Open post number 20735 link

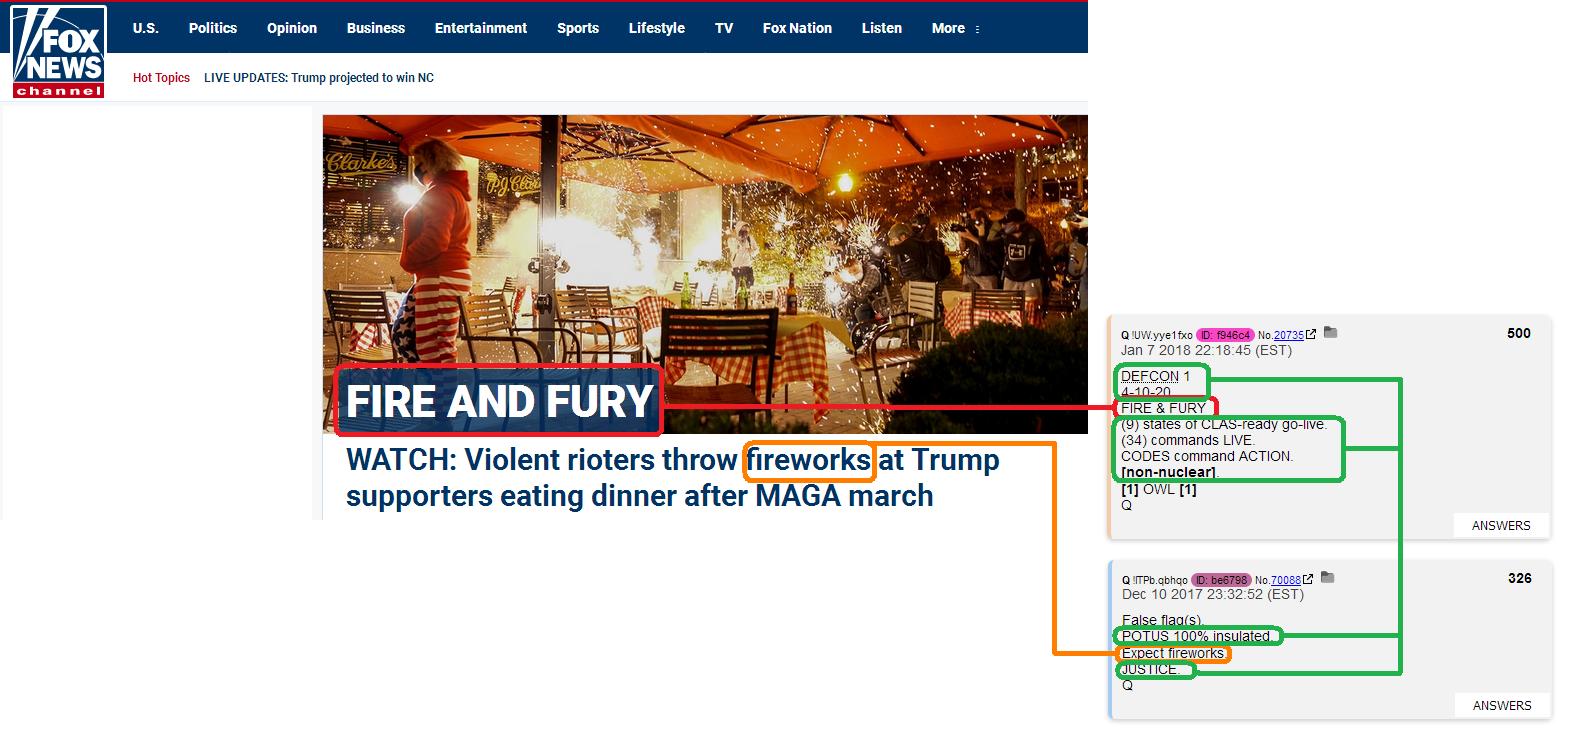coord(1289,335)
